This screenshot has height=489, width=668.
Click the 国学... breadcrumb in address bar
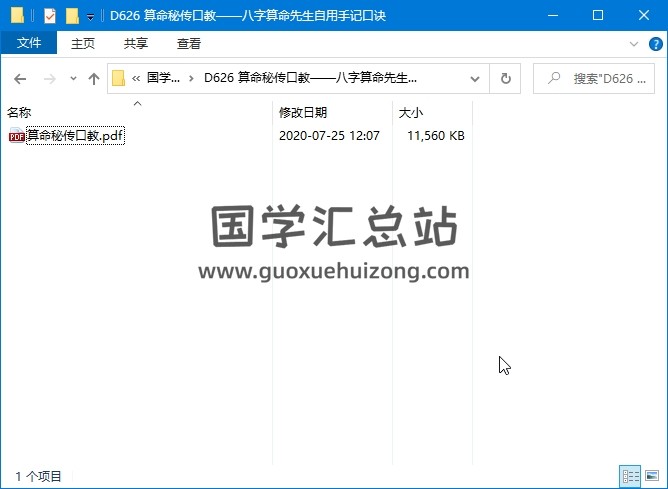point(164,78)
